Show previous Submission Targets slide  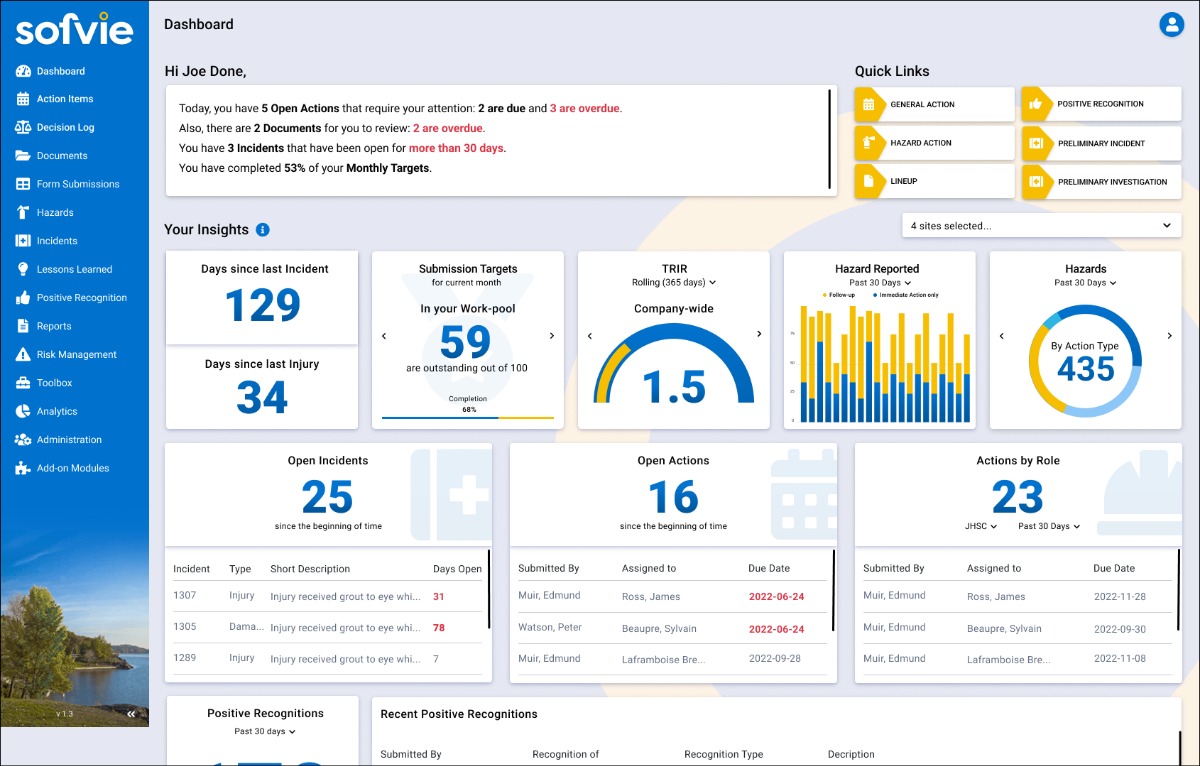click(x=384, y=336)
